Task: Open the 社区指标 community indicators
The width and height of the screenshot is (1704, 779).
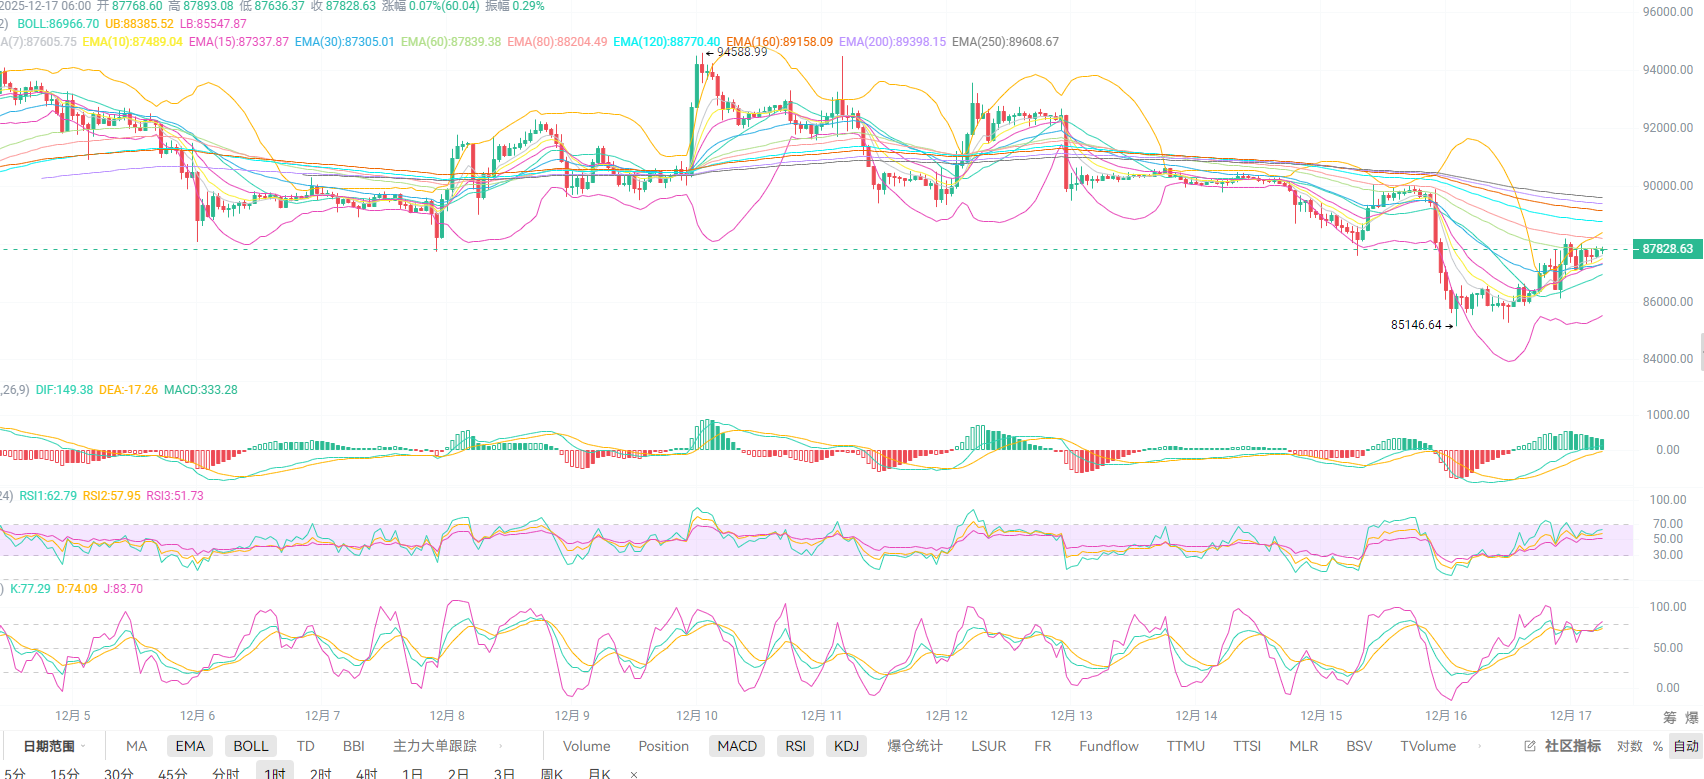Action: coord(1572,746)
